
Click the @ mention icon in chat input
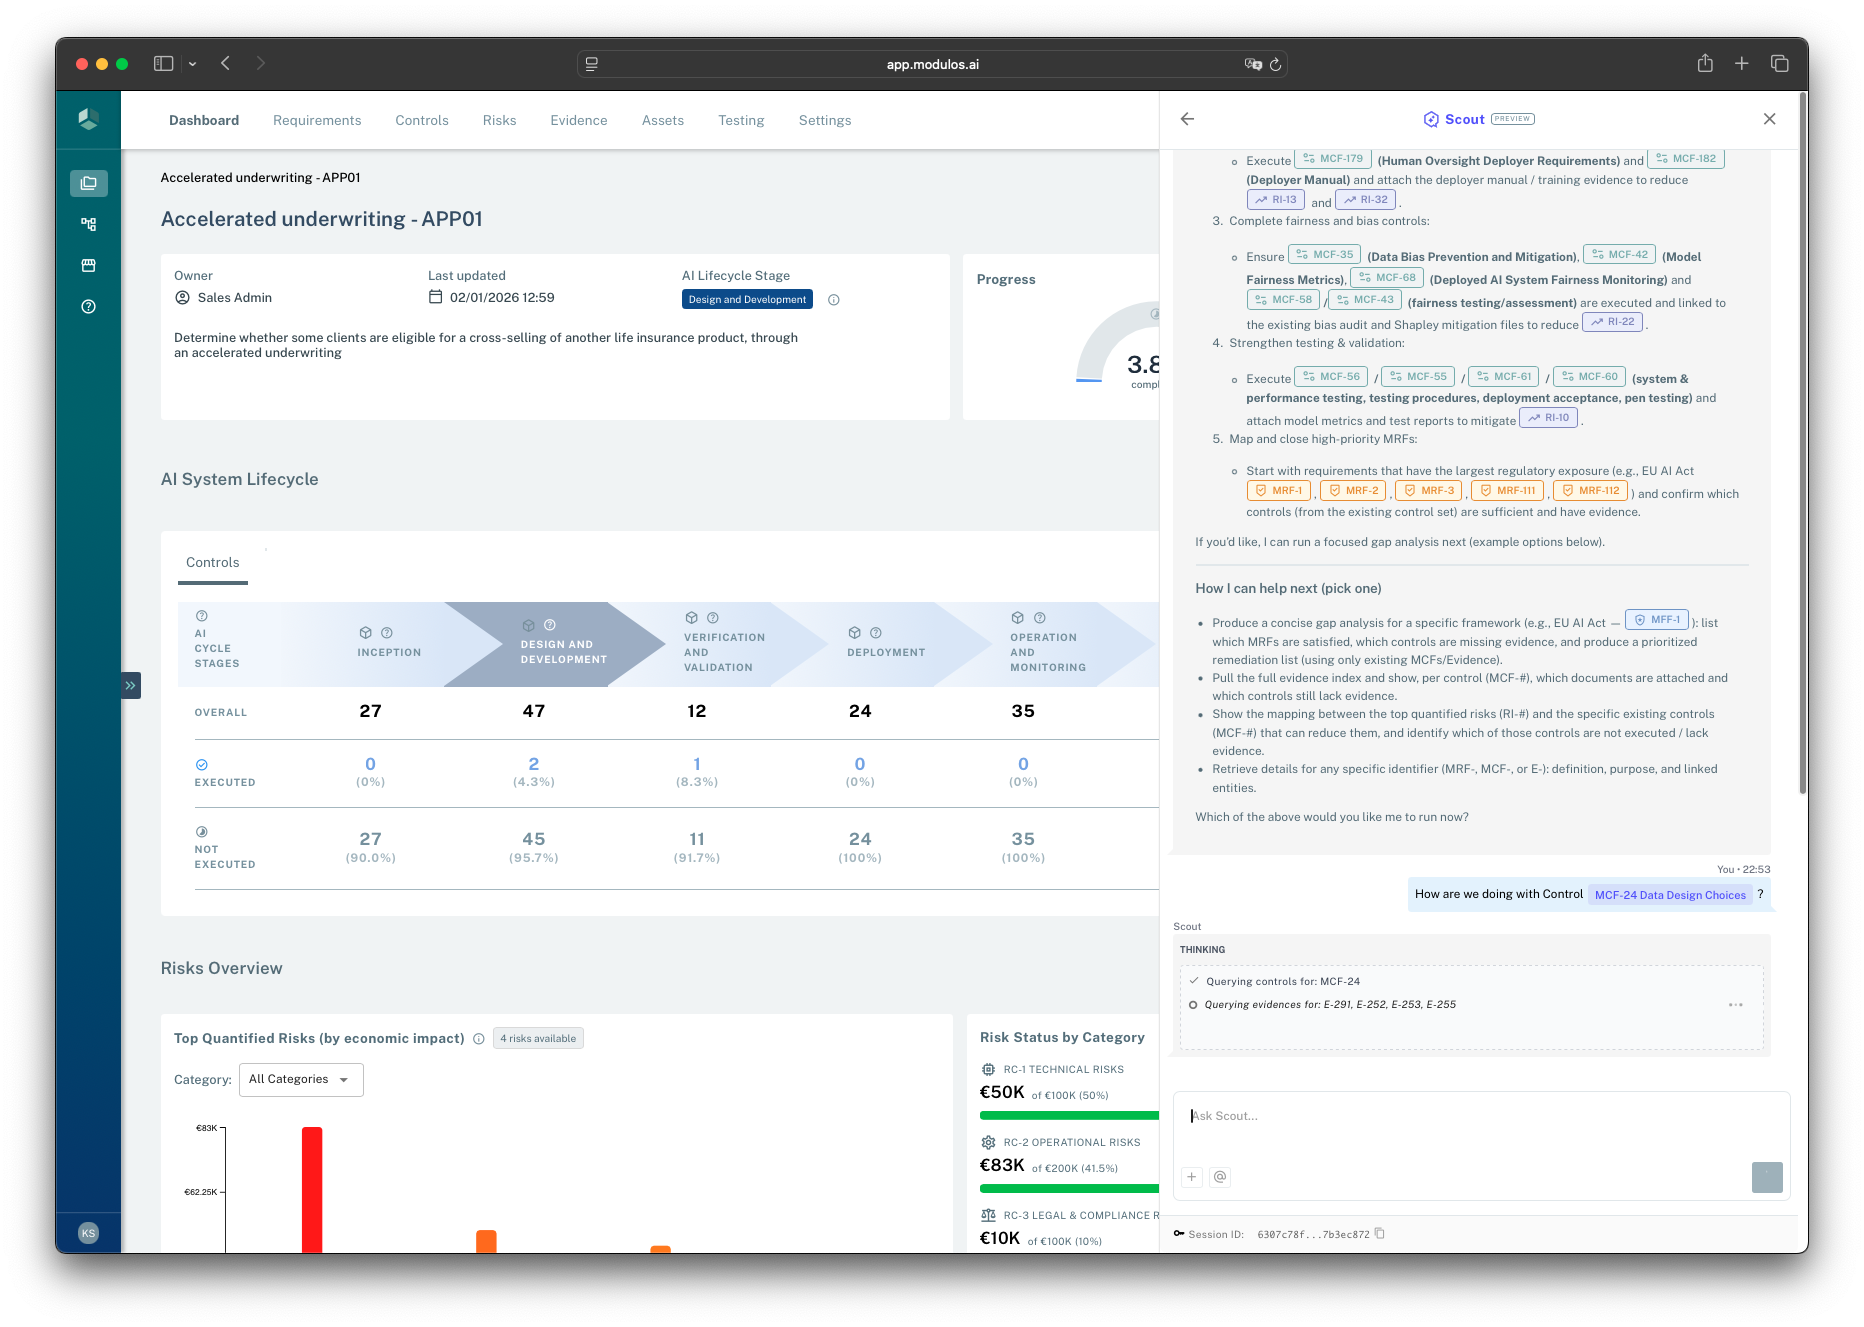pos(1220,1177)
